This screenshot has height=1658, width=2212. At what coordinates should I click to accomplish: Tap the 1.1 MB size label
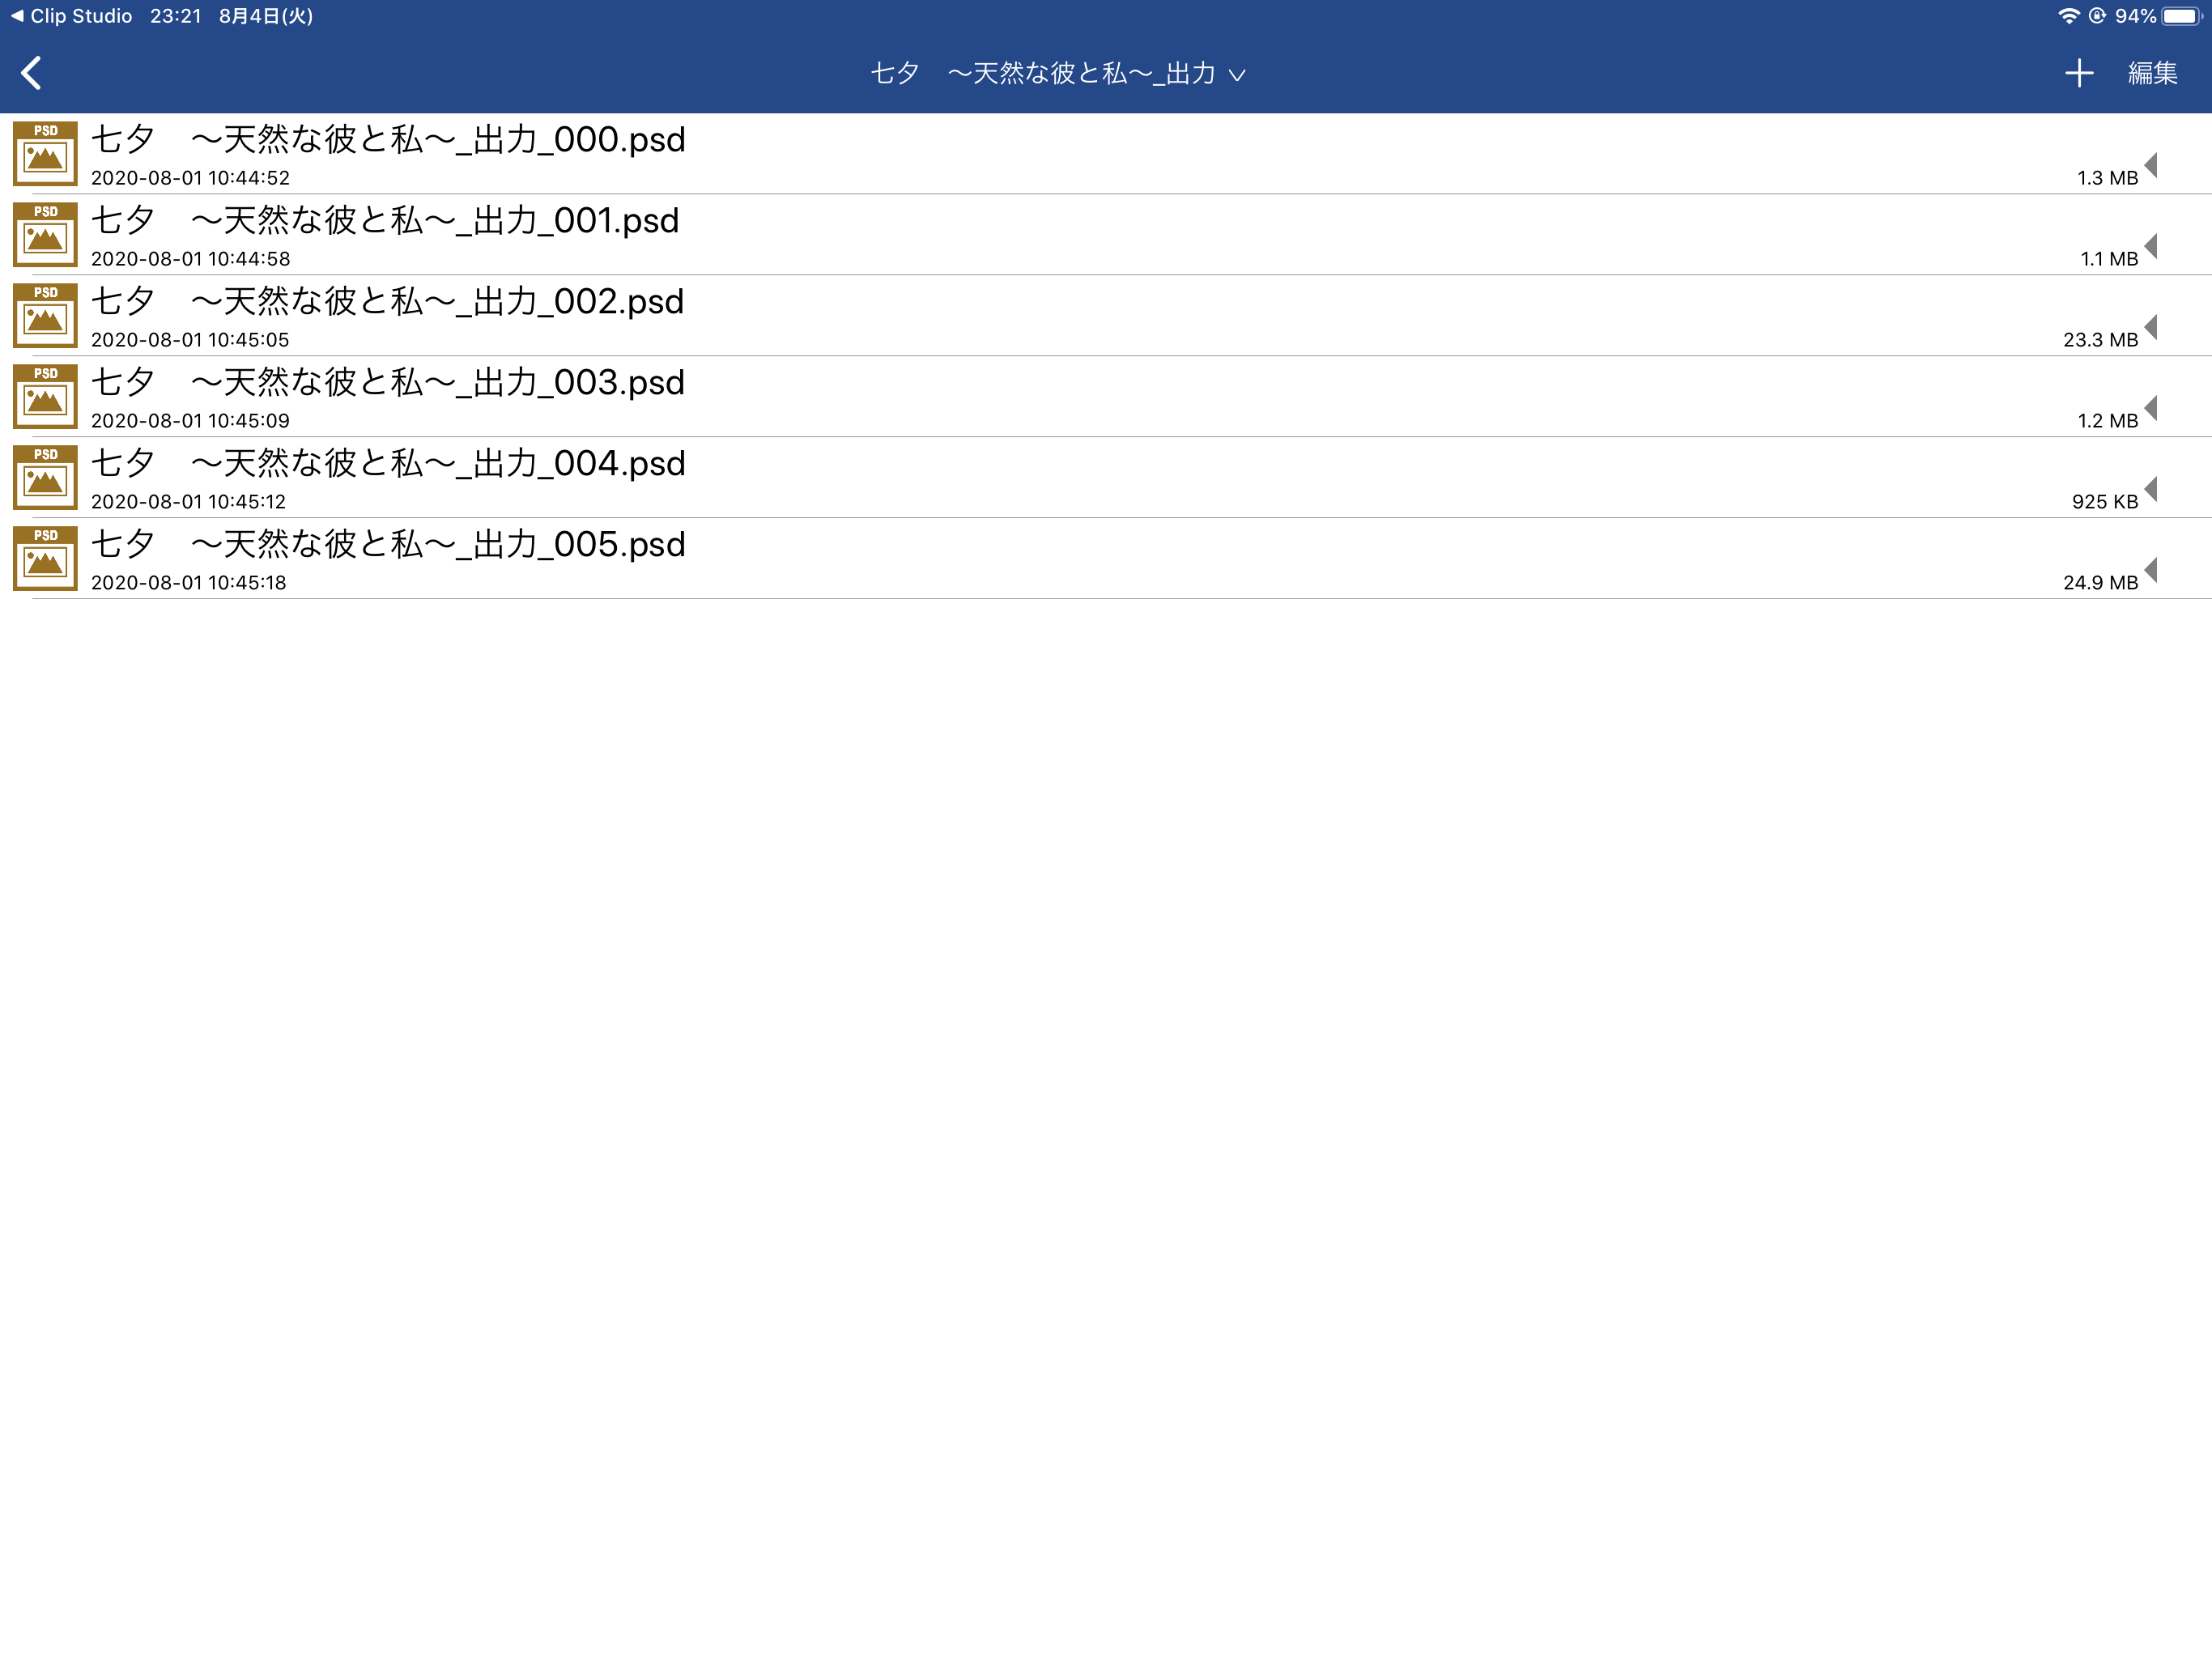2109,259
